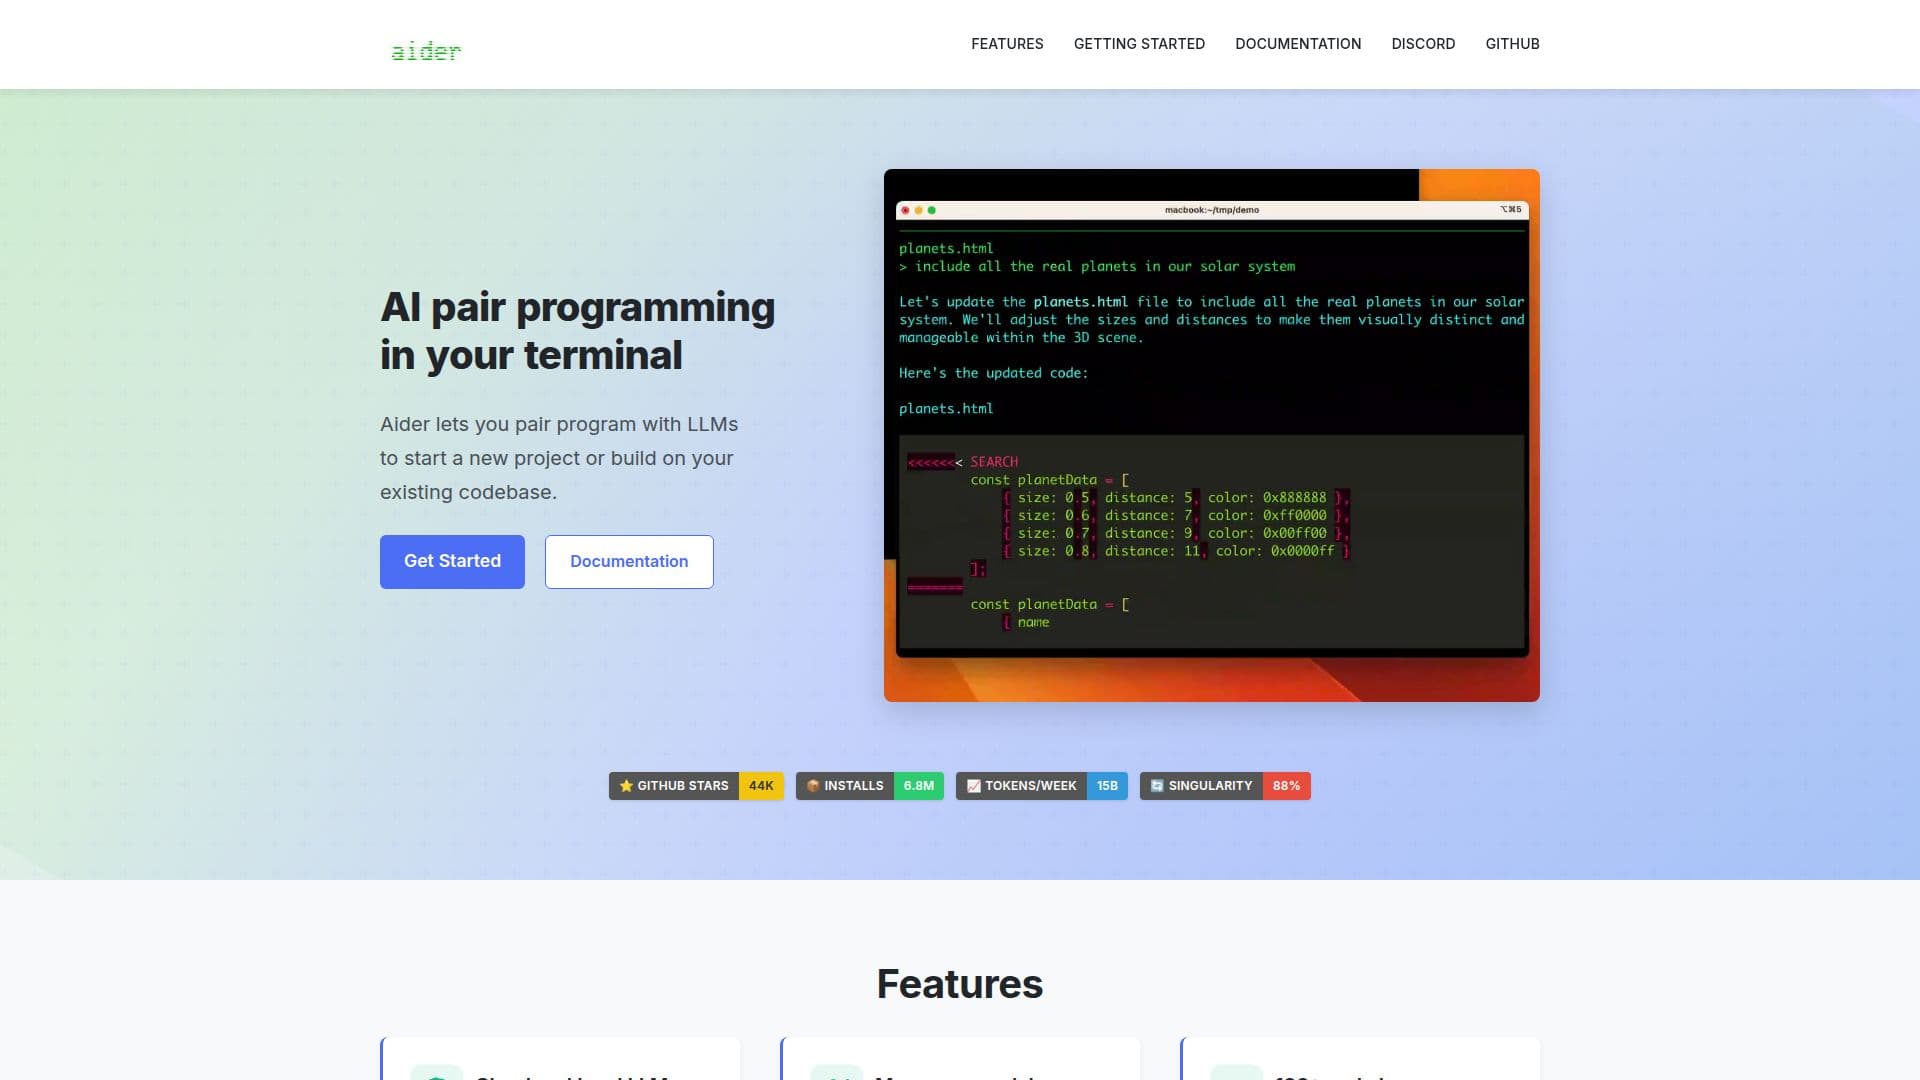Open the GitHub nav link

click(x=1512, y=44)
